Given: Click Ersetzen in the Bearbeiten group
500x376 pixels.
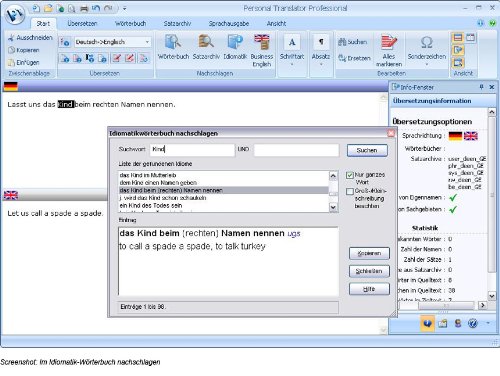Looking at the screenshot, I should [354, 58].
